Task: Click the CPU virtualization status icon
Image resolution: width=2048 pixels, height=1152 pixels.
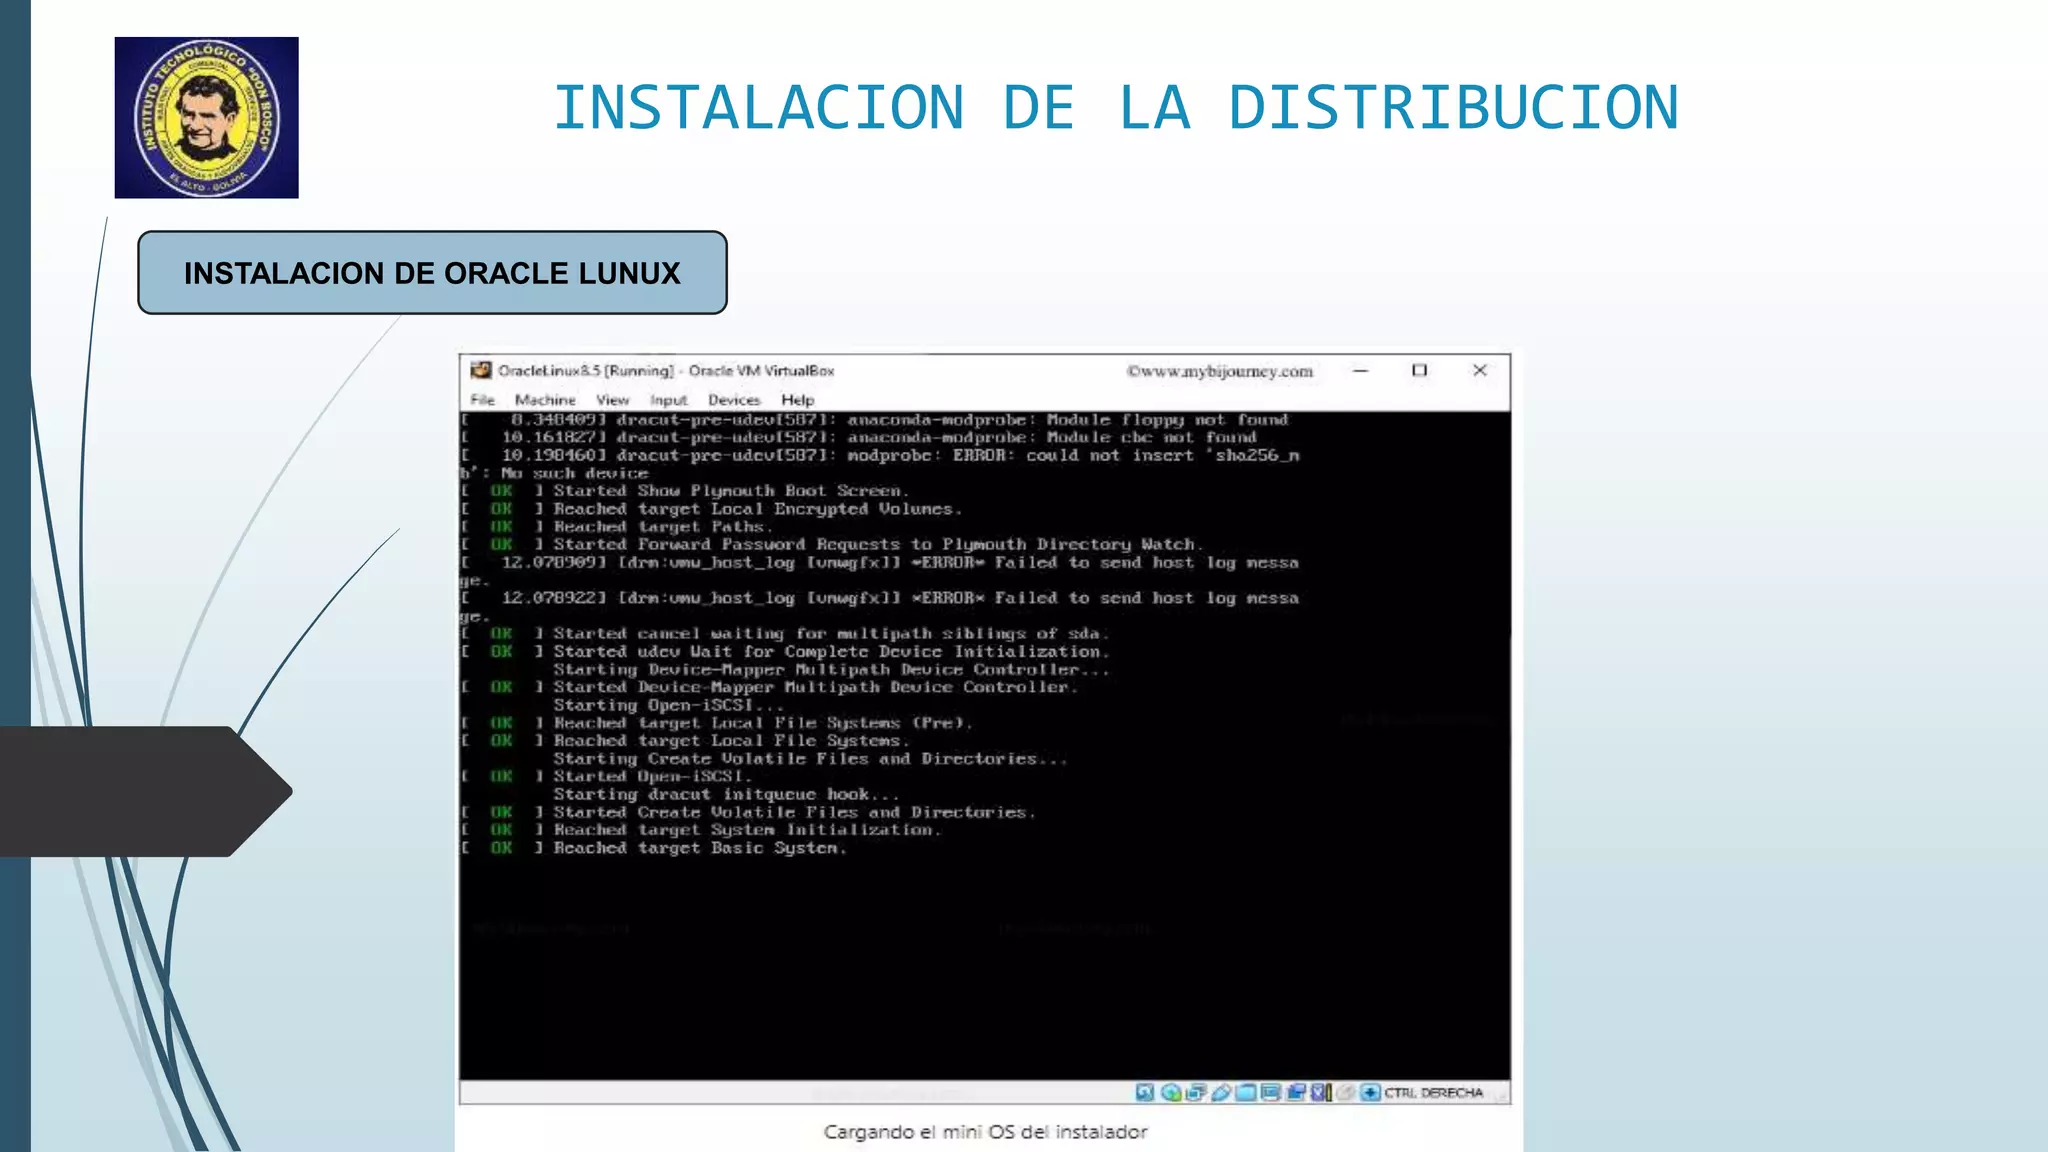Action: 1321,1092
